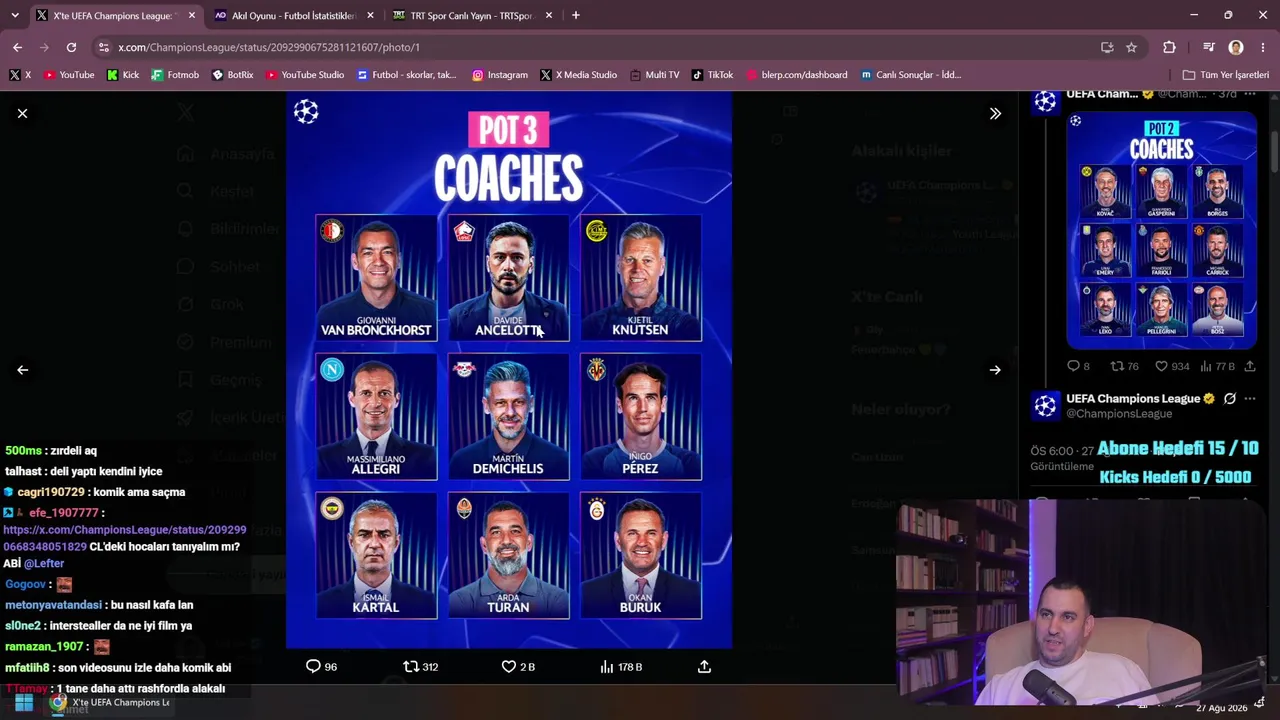Viewport: 1280px width, 720px height.
Task: Select the Chrome taskbar button
Action: click(110, 703)
